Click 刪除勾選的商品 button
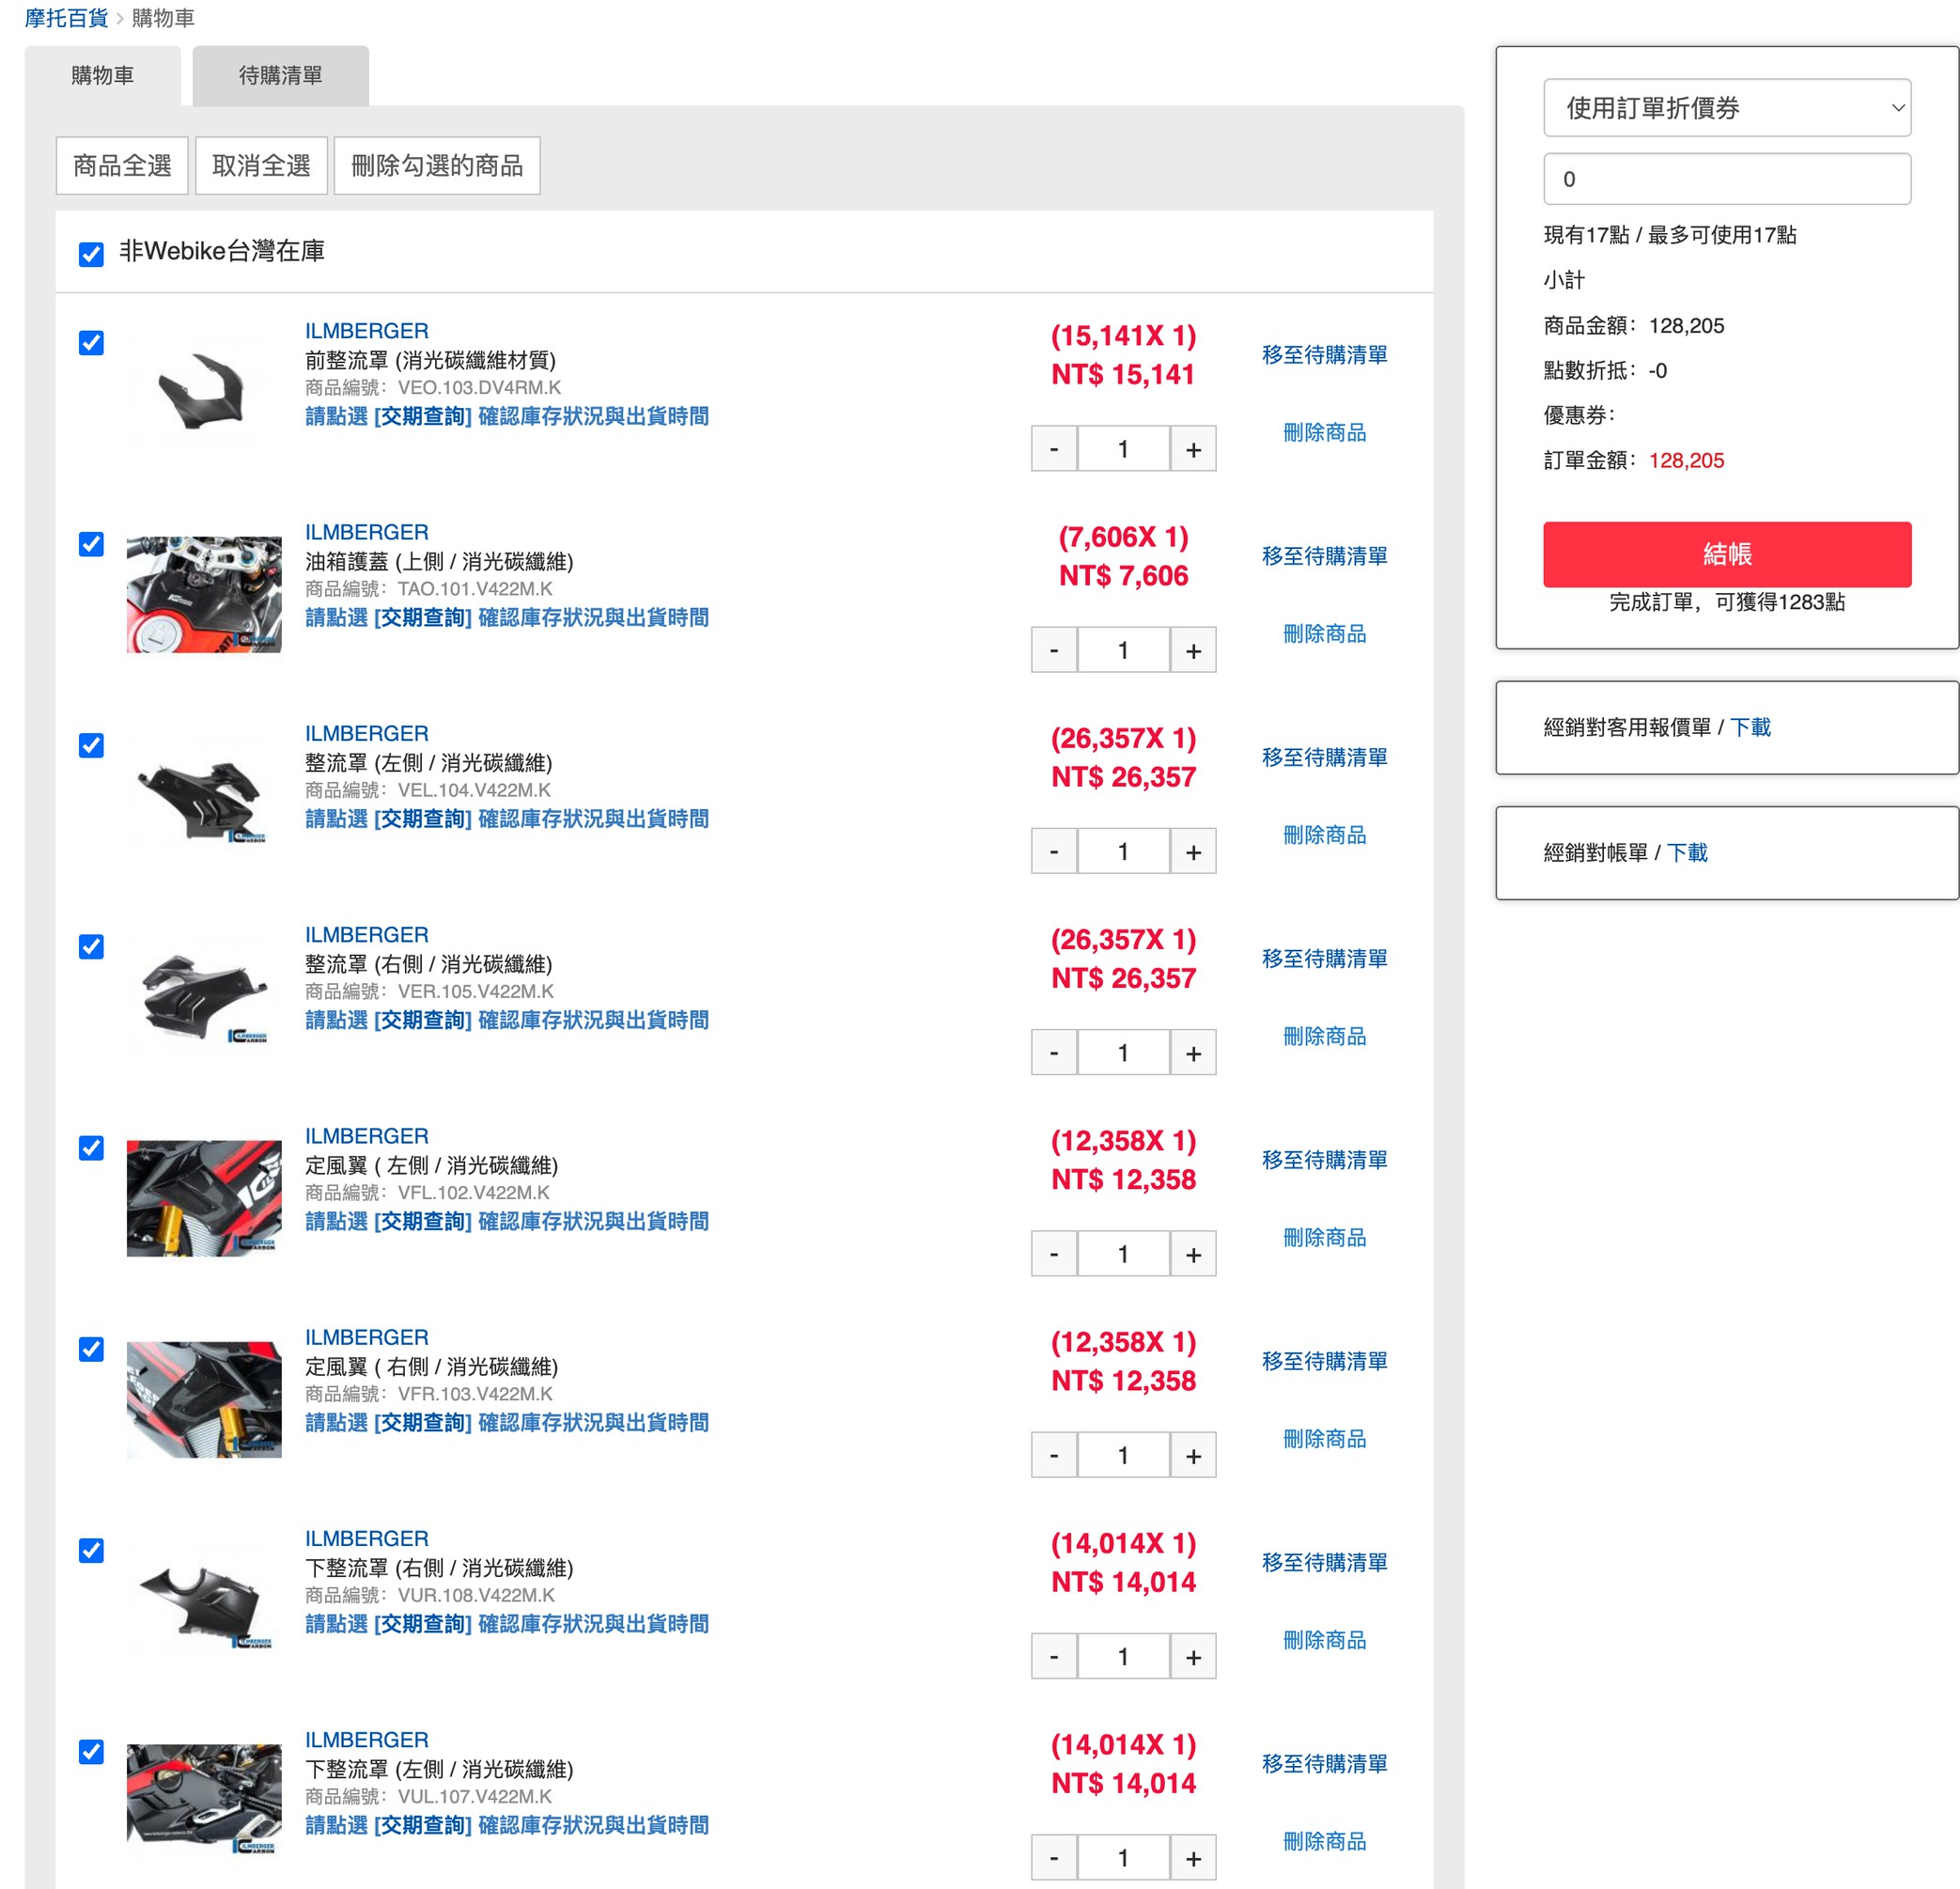The height and width of the screenshot is (1889, 1960). tap(437, 166)
